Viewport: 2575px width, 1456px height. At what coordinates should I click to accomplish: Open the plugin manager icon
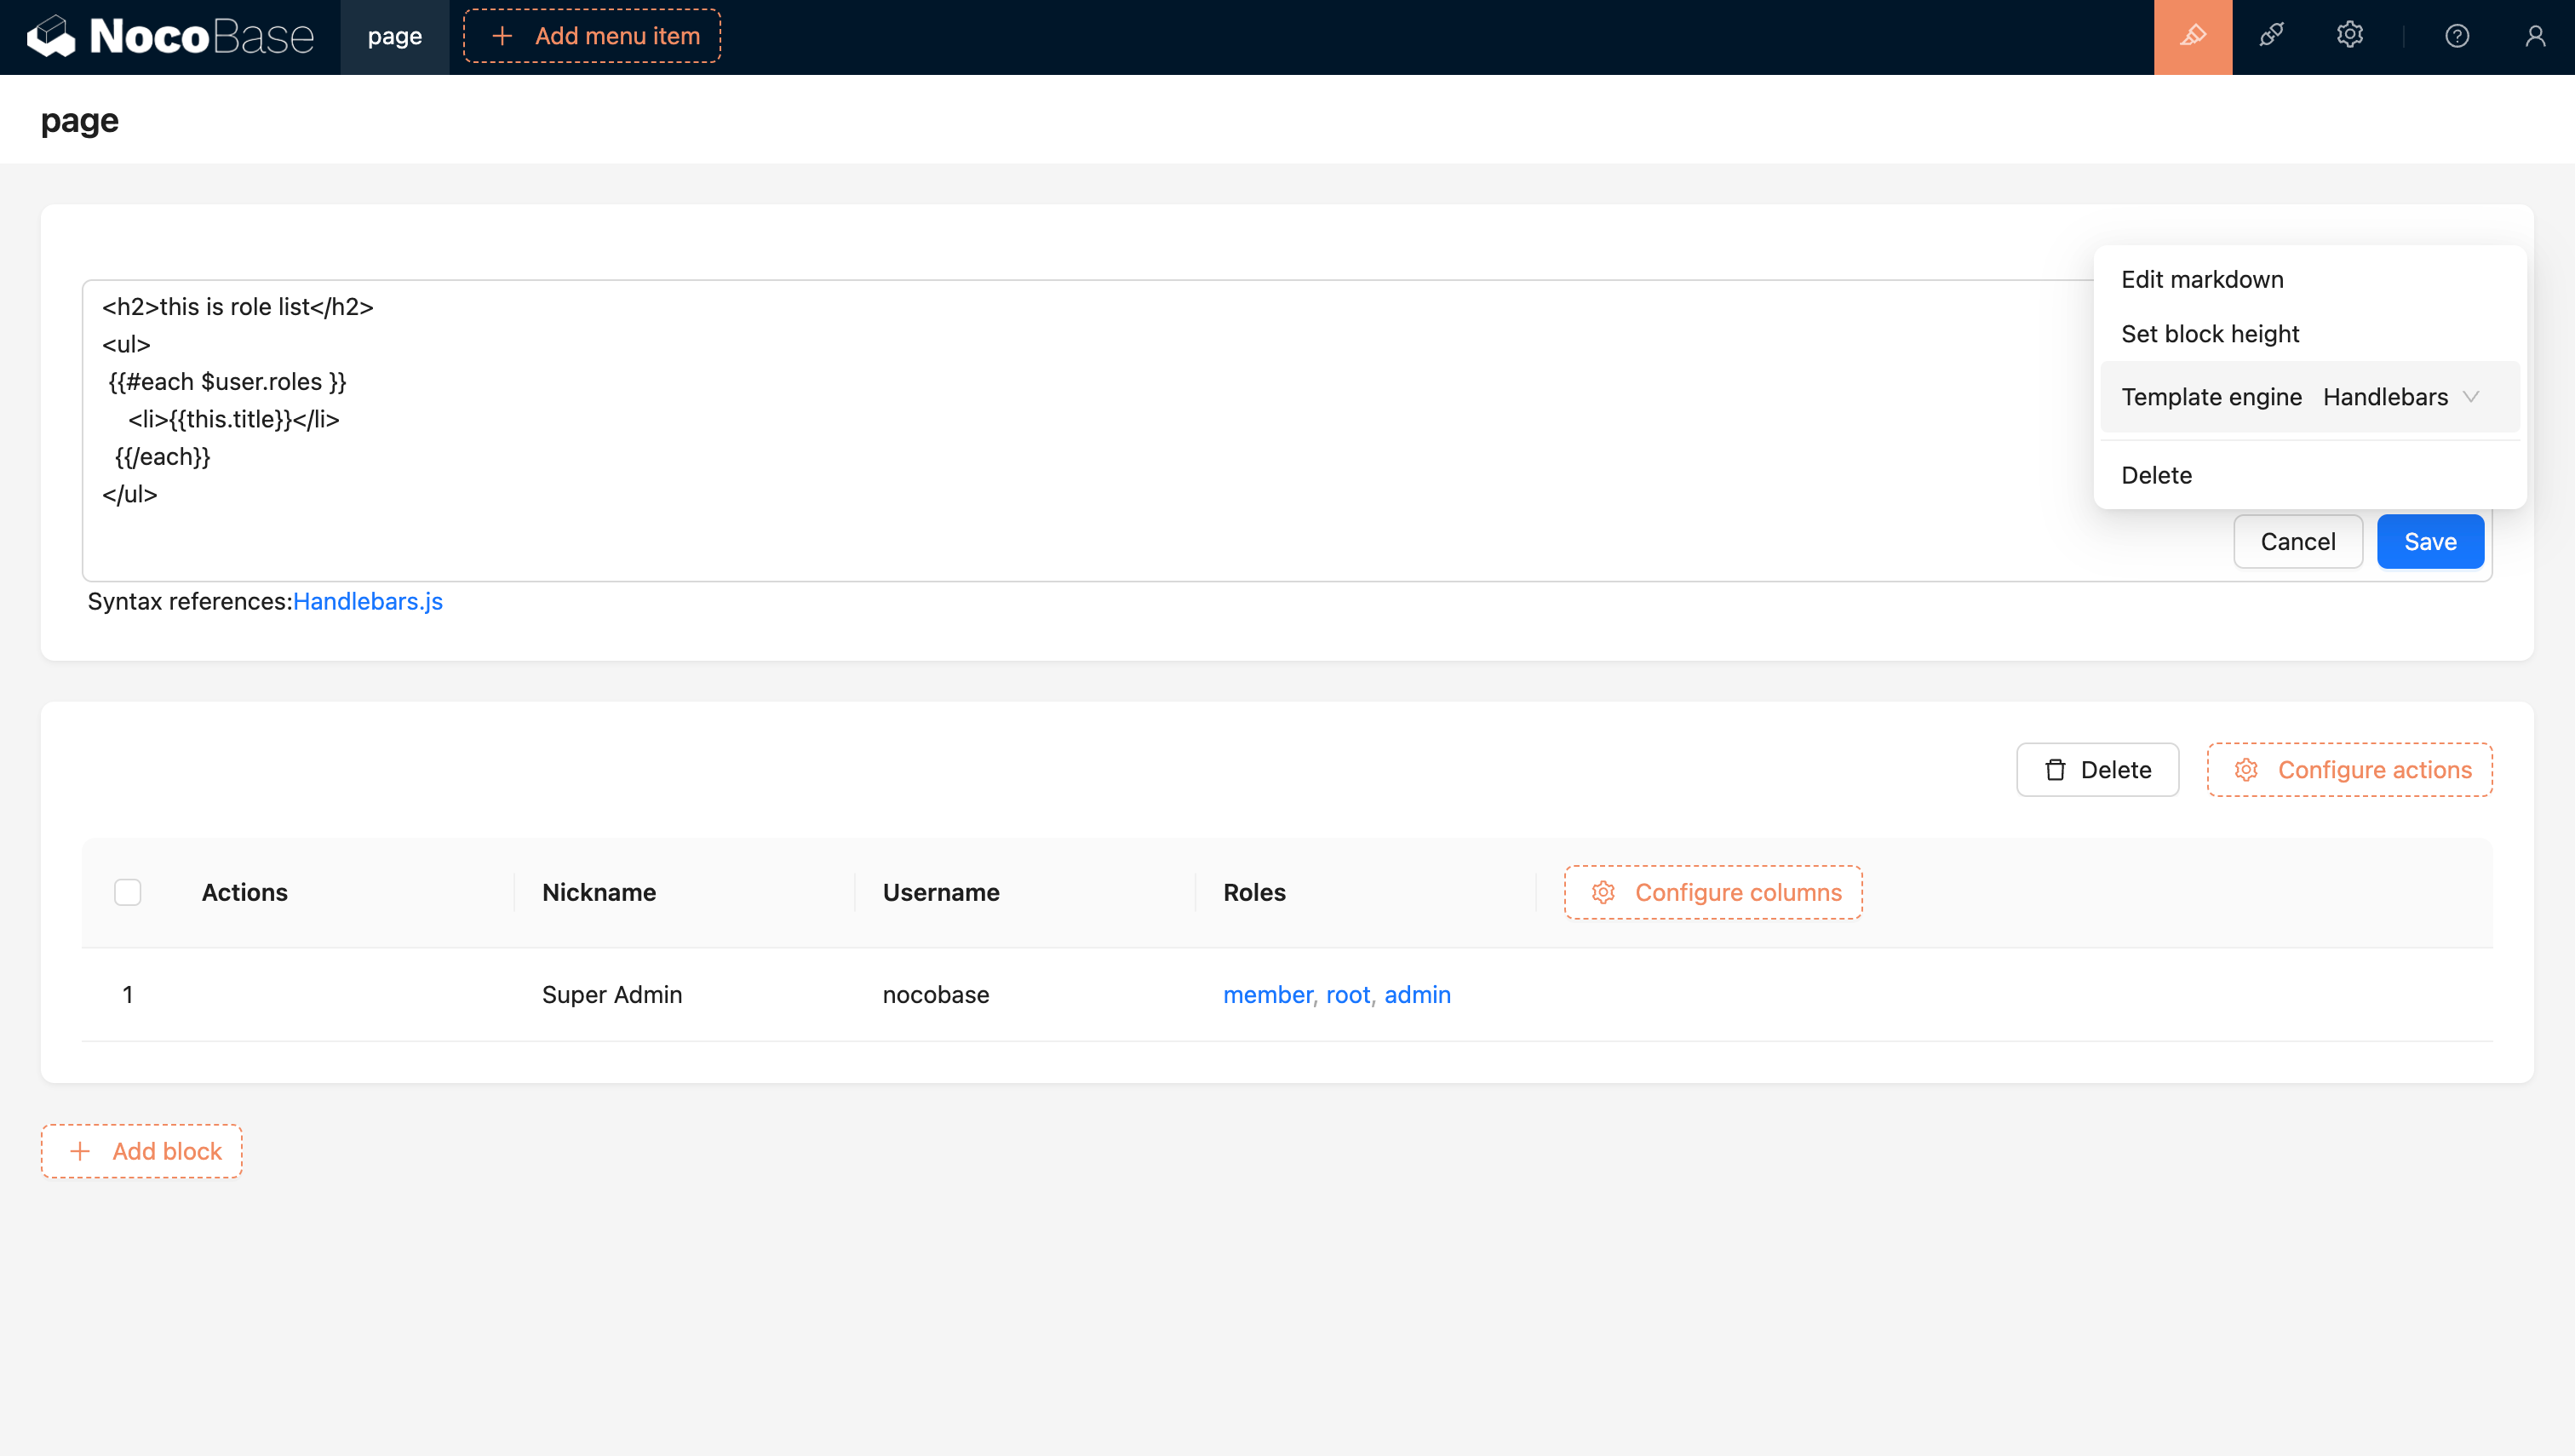[2271, 36]
